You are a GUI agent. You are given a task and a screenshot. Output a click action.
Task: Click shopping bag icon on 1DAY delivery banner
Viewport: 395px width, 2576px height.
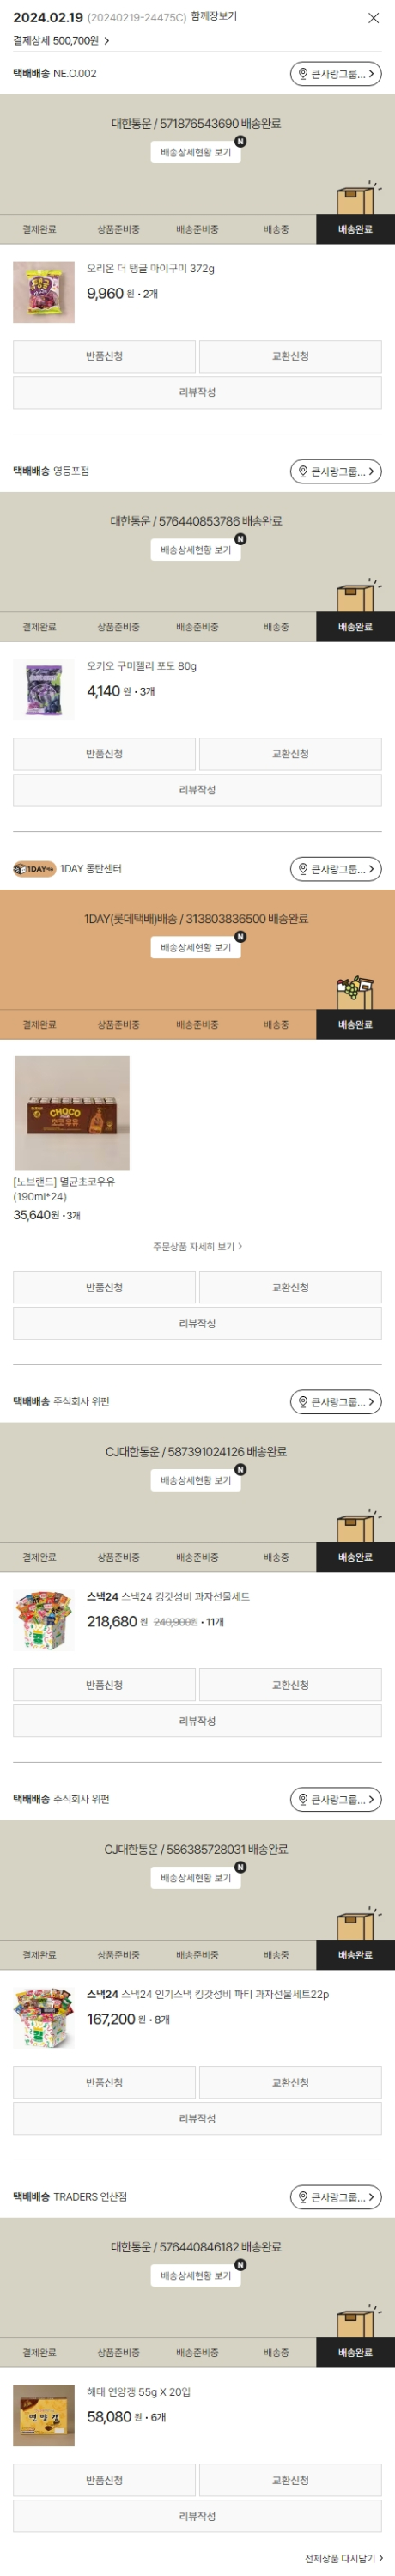click(354, 992)
